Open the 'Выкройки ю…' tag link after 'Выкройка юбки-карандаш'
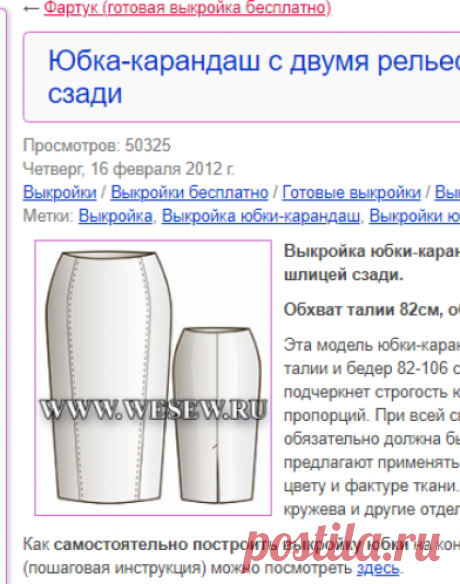The image size is (460, 584). coord(415,216)
